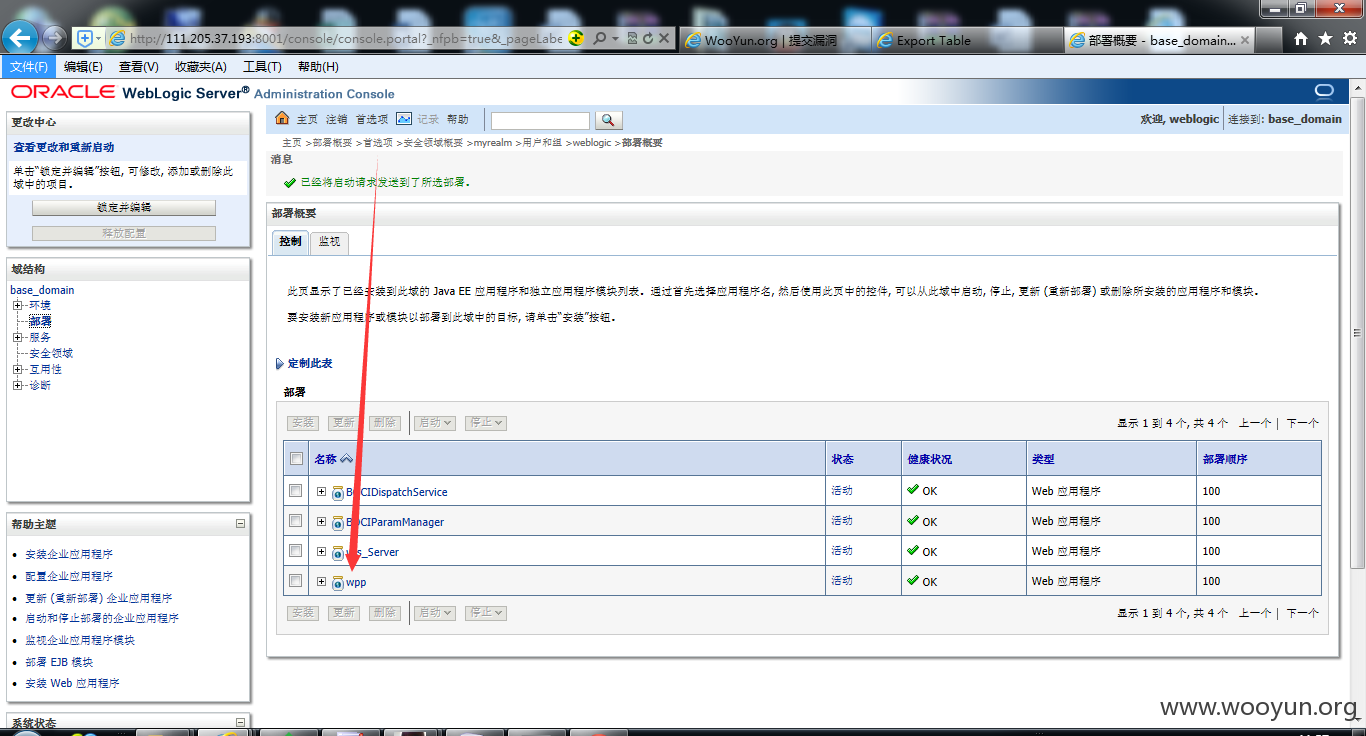Click the Oracle O logo in banner
Image resolution: width=1366 pixels, height=736 pixels.
pyautogui.click(x=1324, y=92)
